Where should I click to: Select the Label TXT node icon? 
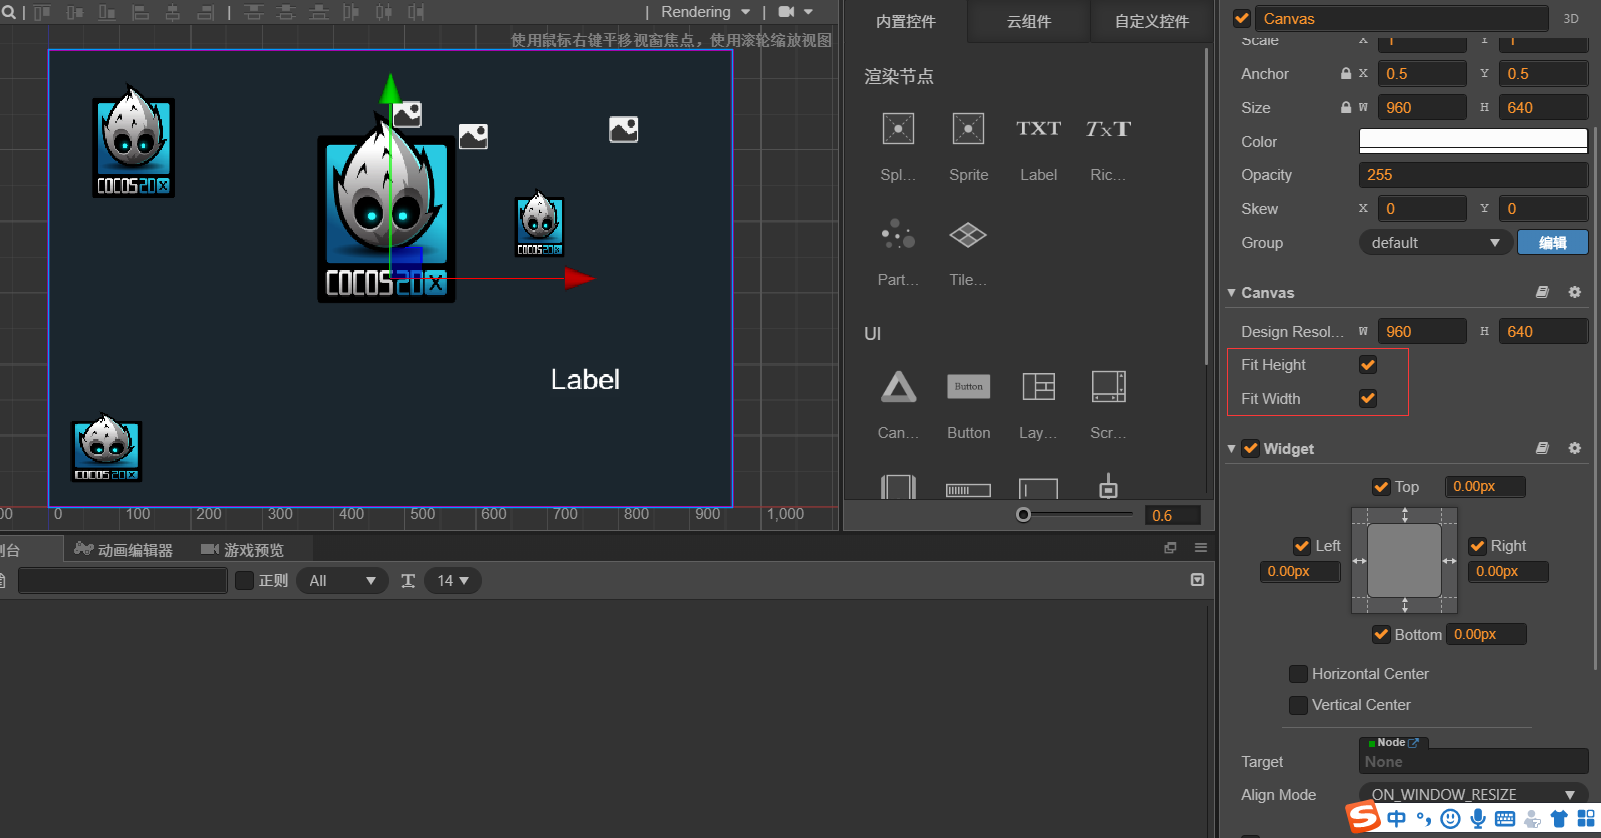[x=1038, y=129]
